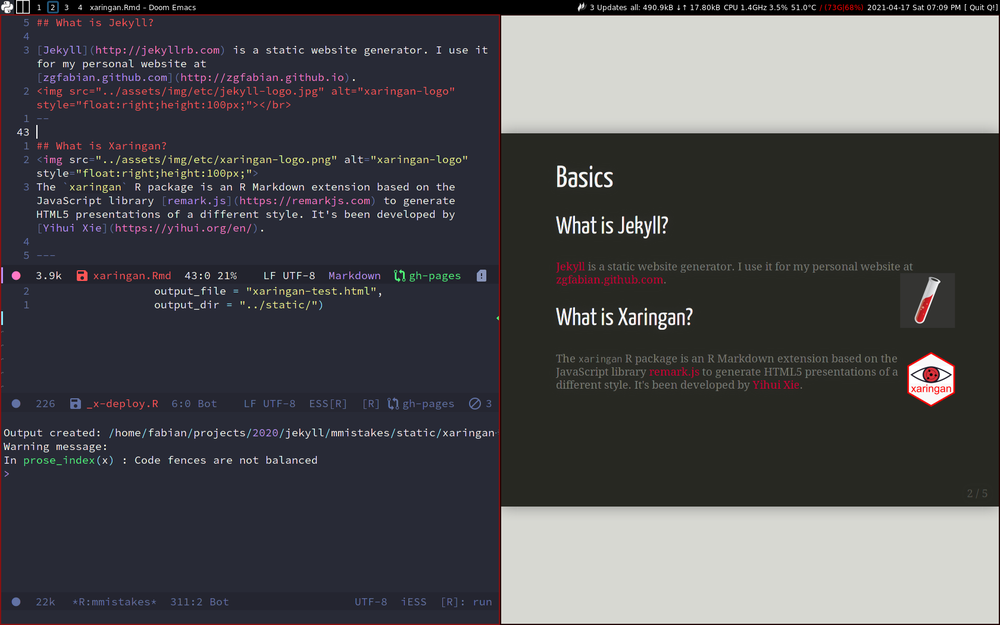Click the output_dir line in _x-deploy.R
Viewport: 1000px width, 625px height.
[239, 305]
